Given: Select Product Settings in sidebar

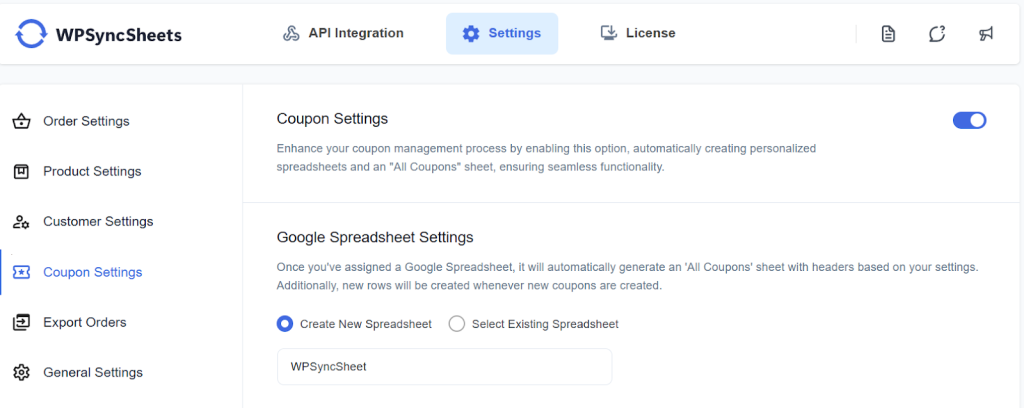Looking at the screenshot, I should [x=92, y=172].
